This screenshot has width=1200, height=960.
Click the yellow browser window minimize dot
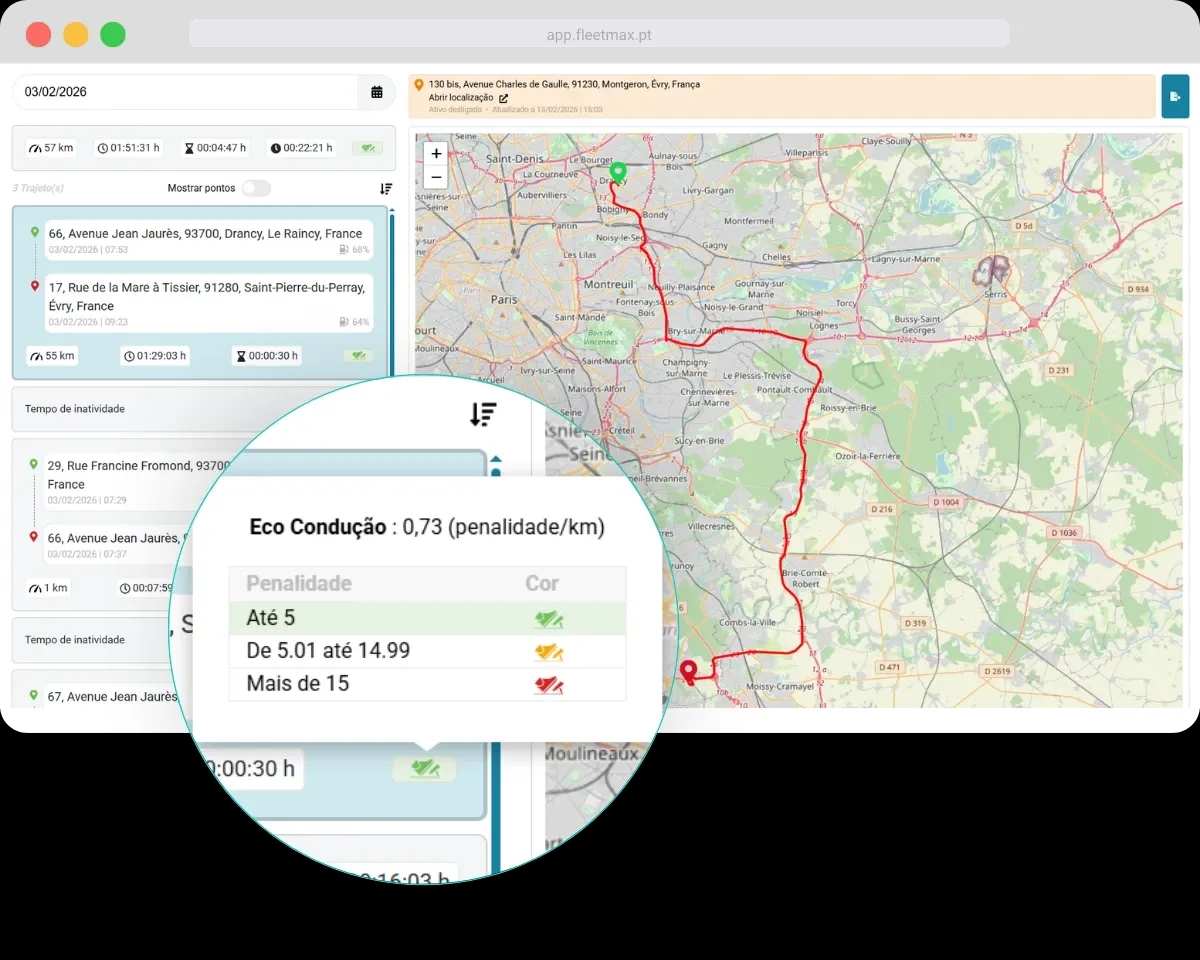(76, 34)
